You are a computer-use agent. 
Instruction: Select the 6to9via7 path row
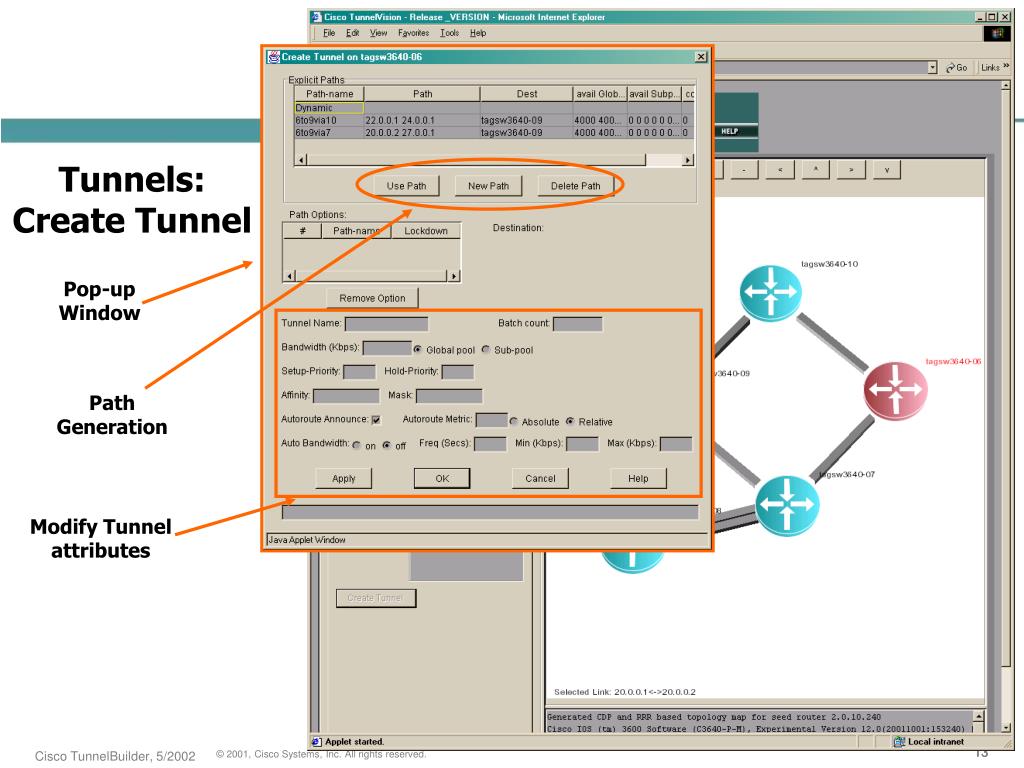pyautogui.click(x=494, y=133)
